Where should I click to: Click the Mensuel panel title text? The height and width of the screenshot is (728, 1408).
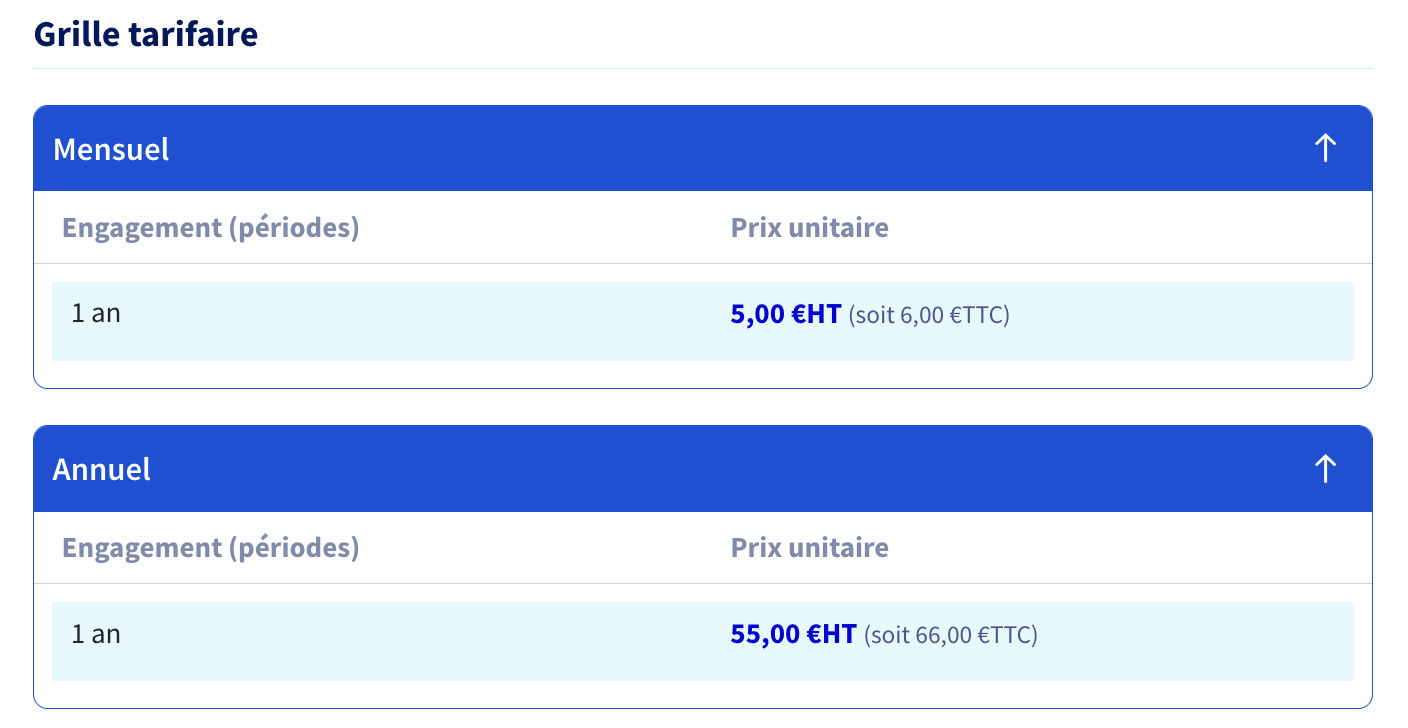pyautogui.click(x=111, y=149)
